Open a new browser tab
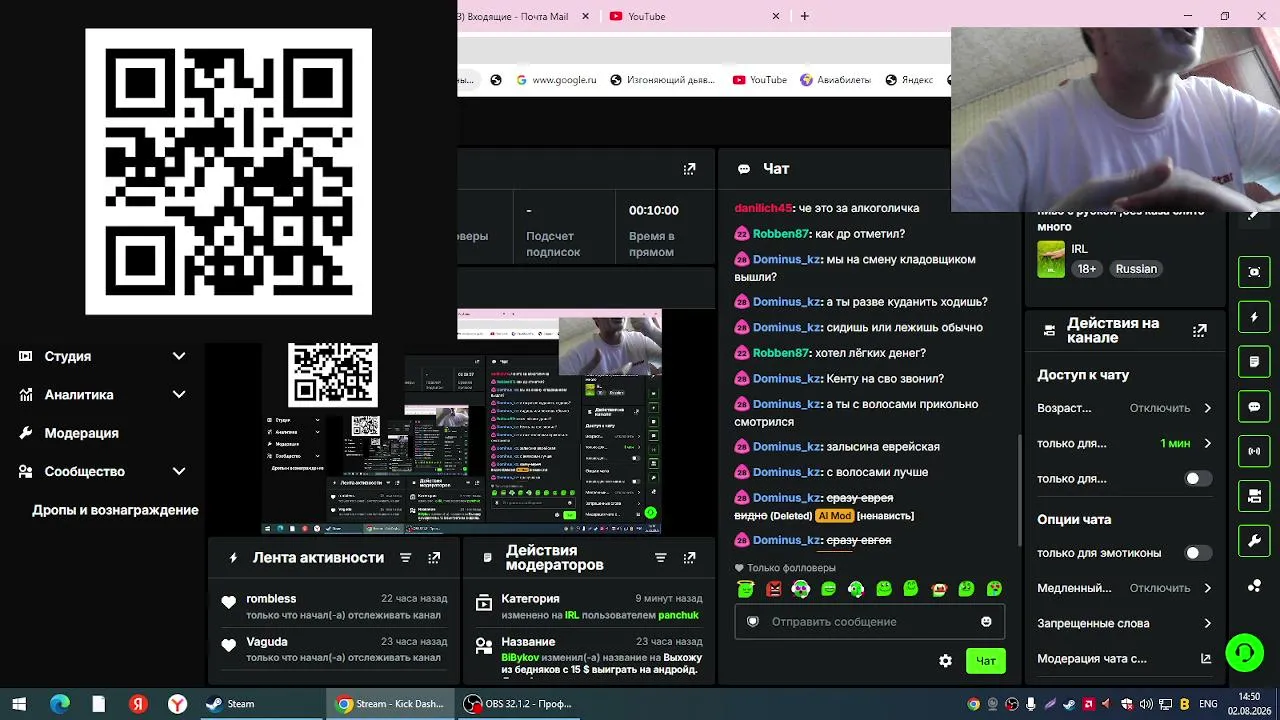The height and width of the screenshot is (720, 1280). point(804,16)
